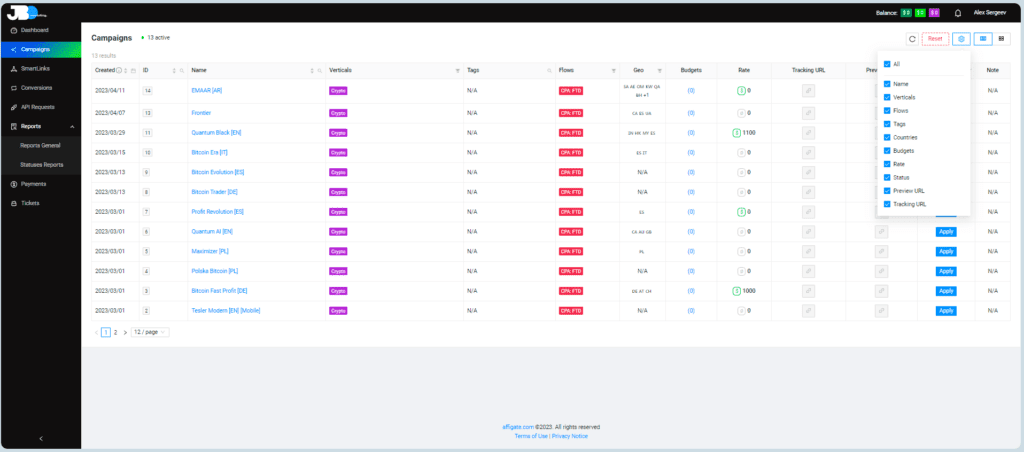Screen dimensions: 1024x452
Task: Click filter icon in Verticals column header
Action: click(458, 71)
